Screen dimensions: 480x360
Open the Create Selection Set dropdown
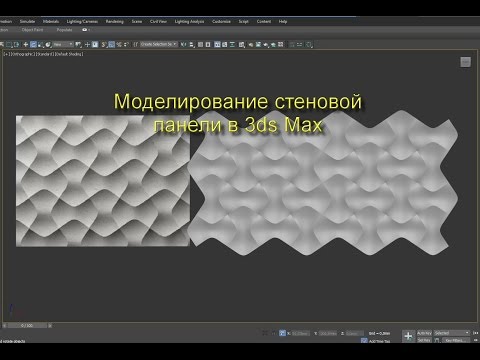(159, 44)
